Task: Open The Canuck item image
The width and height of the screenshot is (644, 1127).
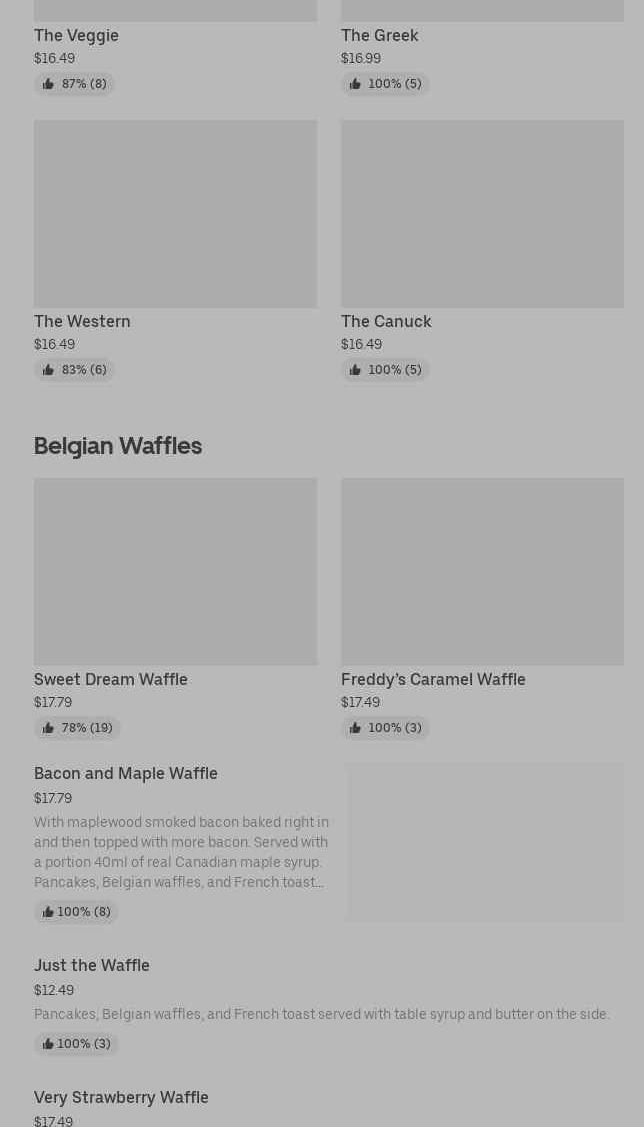Action: pos(482,214)
